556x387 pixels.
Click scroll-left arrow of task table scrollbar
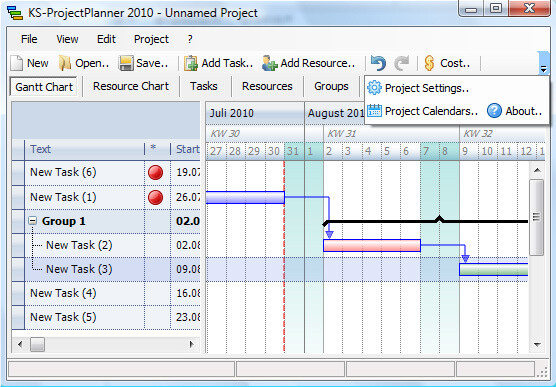tap(20, 344)
